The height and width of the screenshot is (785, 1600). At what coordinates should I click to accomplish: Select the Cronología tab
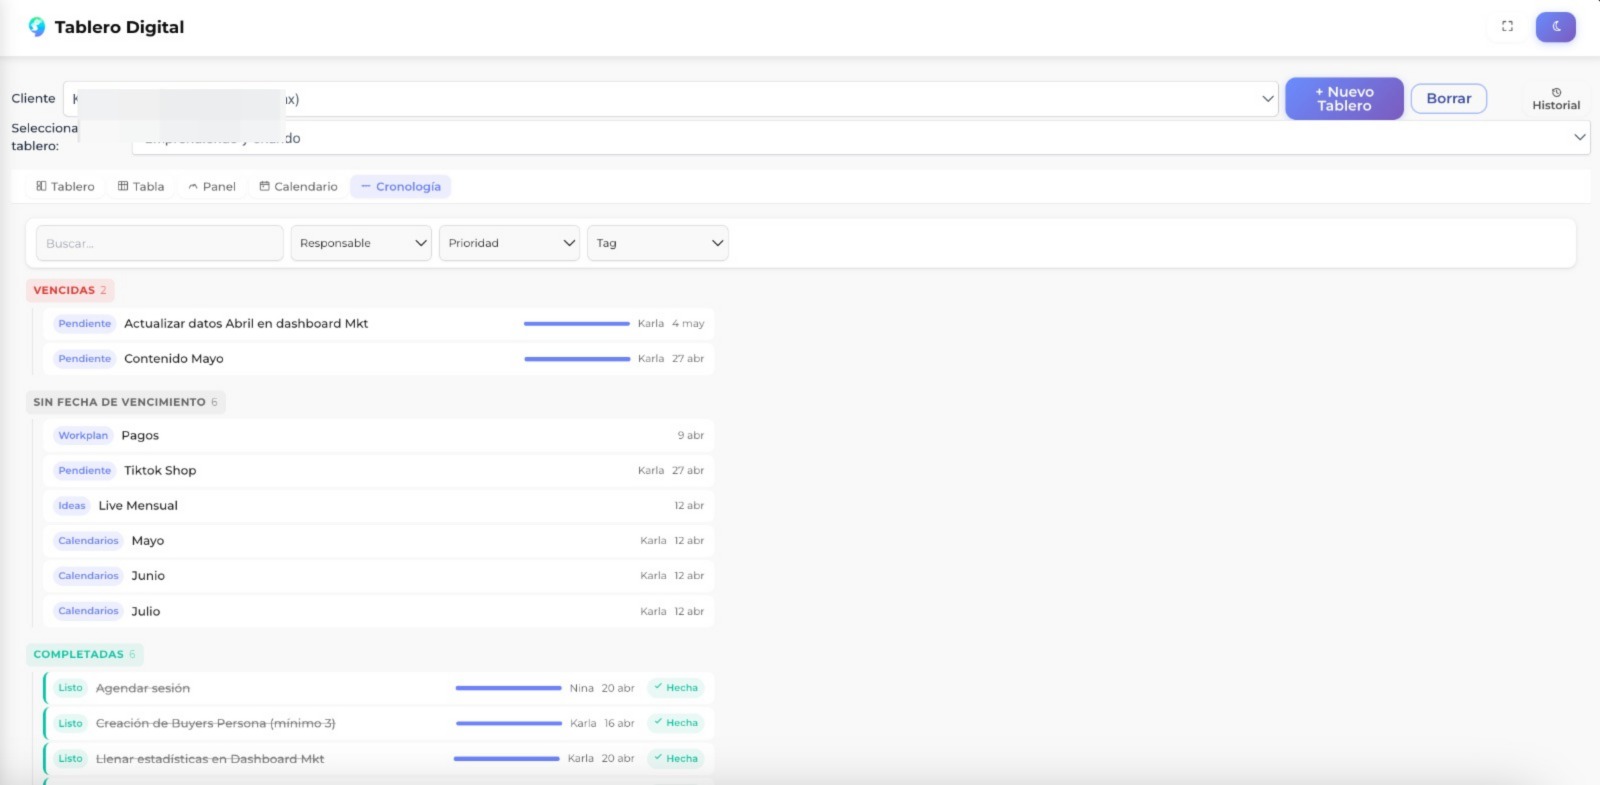[x=401, y=187]
